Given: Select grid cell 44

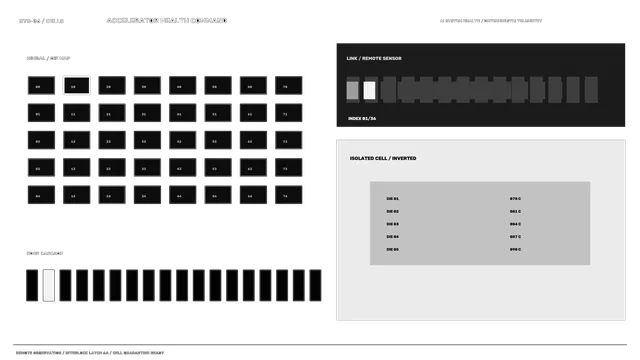Looking at the screenshot, I should coord(182,195).
